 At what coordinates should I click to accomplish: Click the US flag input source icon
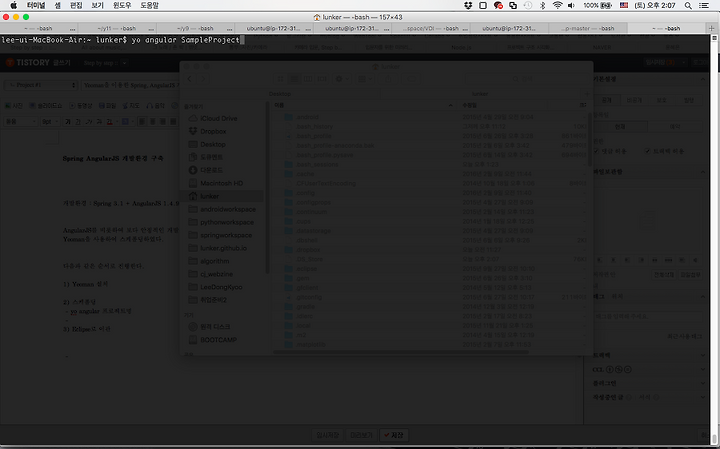point(624,6)
